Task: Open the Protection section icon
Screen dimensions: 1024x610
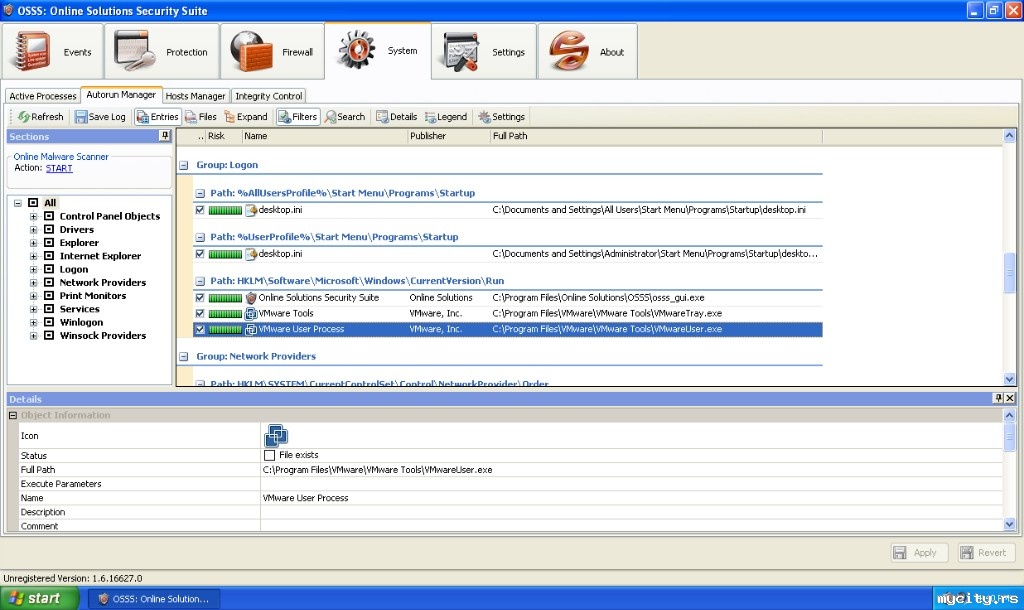Action: click(134, 52)
